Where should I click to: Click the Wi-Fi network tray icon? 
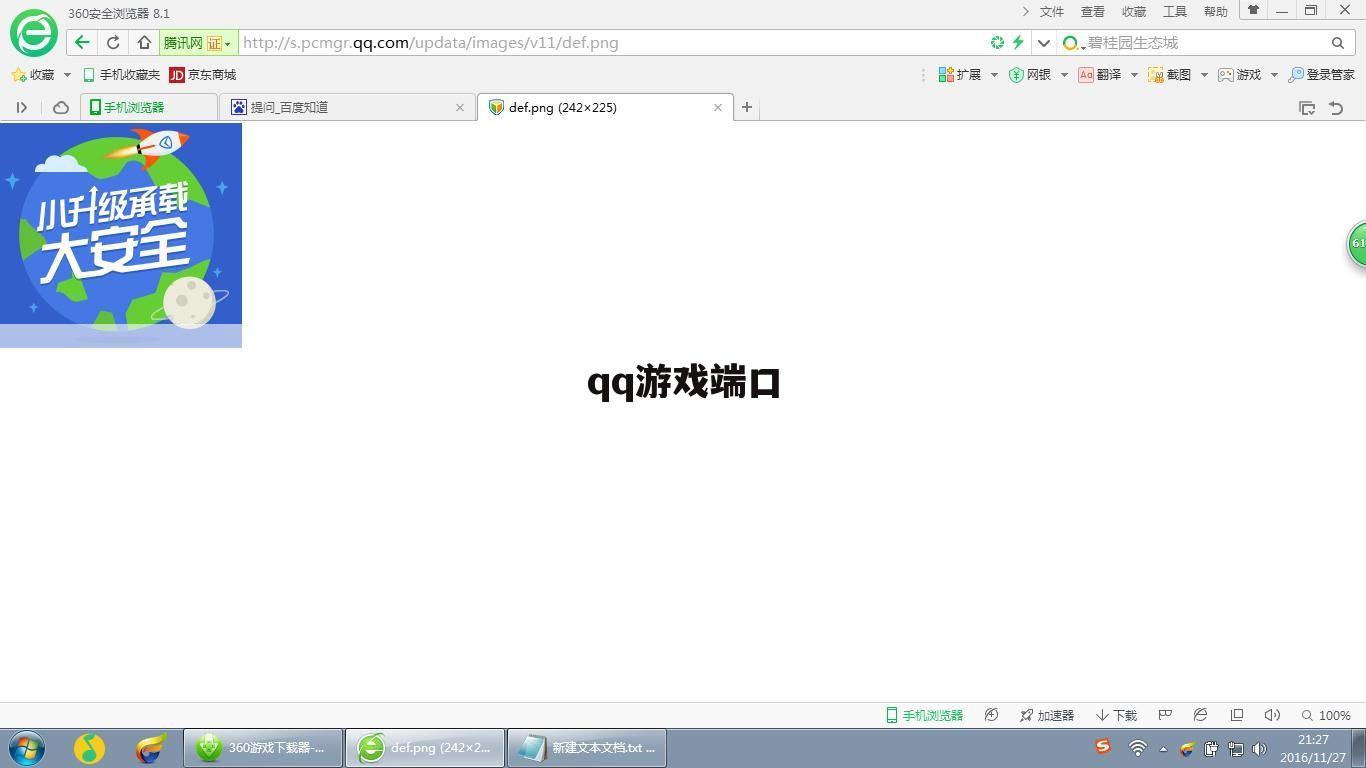pos(1137,748)
